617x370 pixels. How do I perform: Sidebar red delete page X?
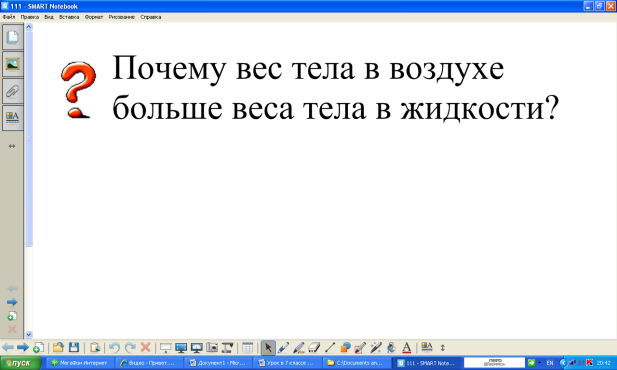pyautogui.click(x=12, y=329)
